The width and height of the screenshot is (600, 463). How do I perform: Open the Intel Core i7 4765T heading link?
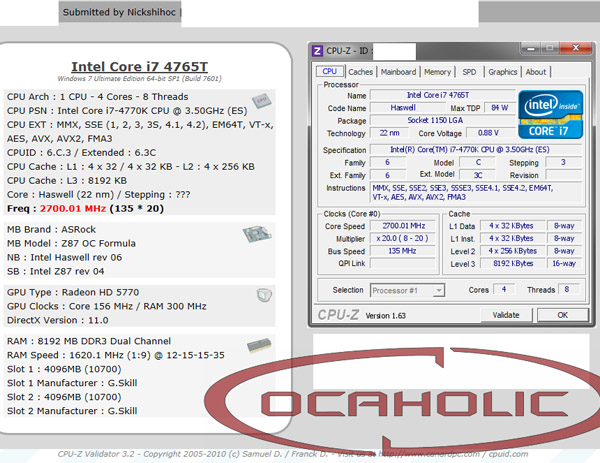click(x=140, y=67)
